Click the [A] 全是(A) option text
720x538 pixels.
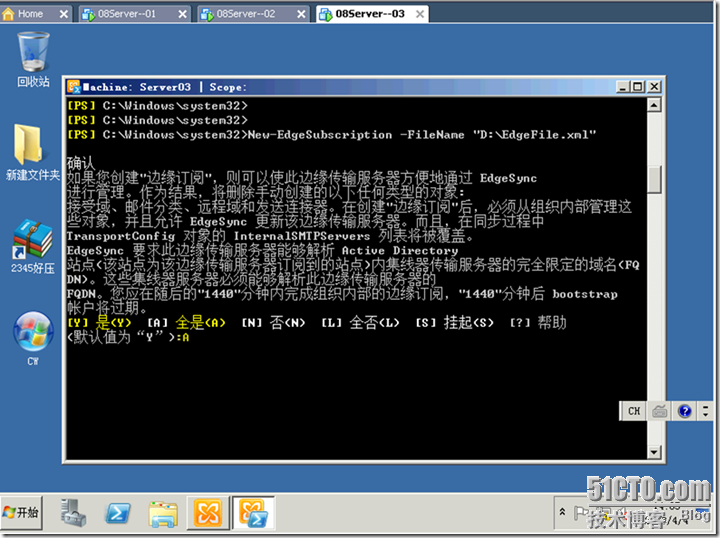click(186, 323)
